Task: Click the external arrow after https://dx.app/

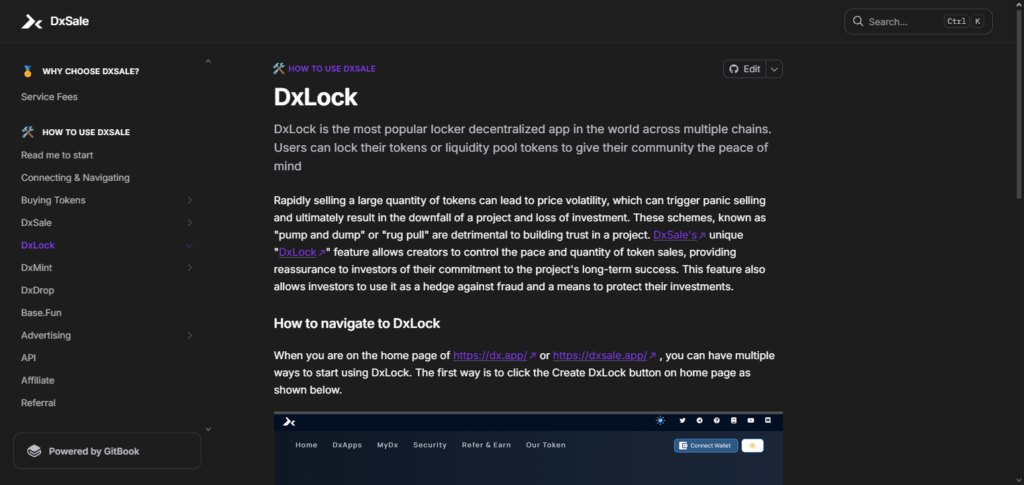Action: [x=532, y=356]
